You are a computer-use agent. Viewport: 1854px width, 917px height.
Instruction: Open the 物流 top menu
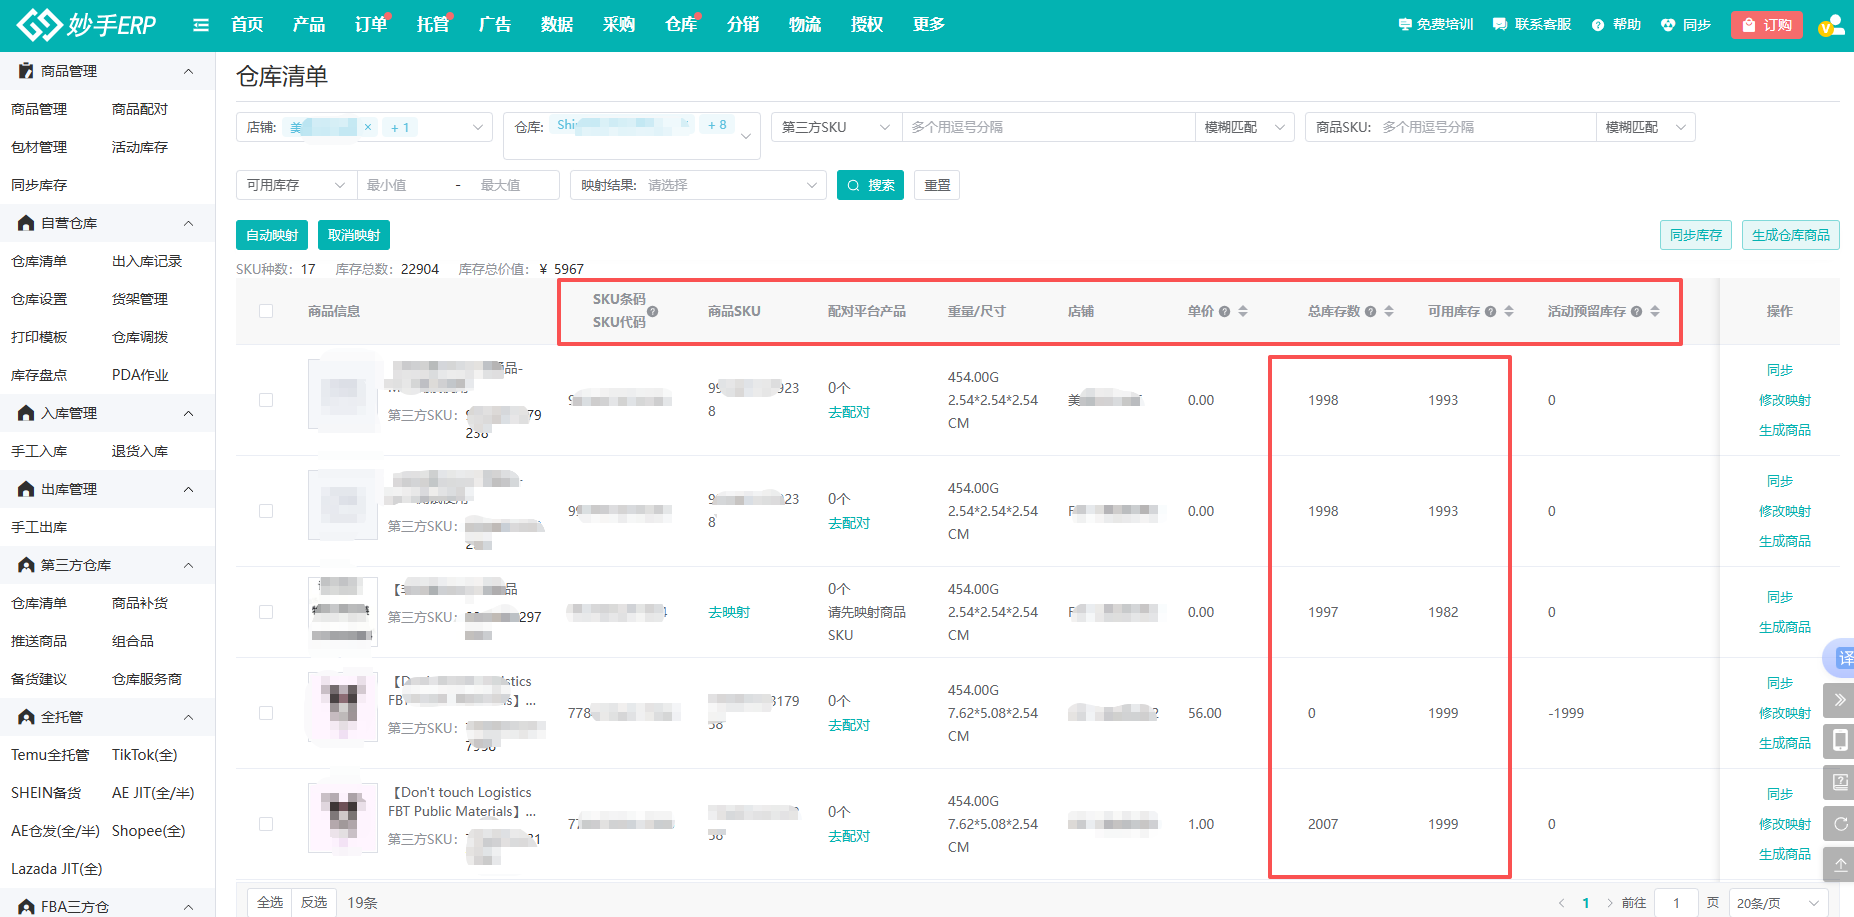[804, 25]
